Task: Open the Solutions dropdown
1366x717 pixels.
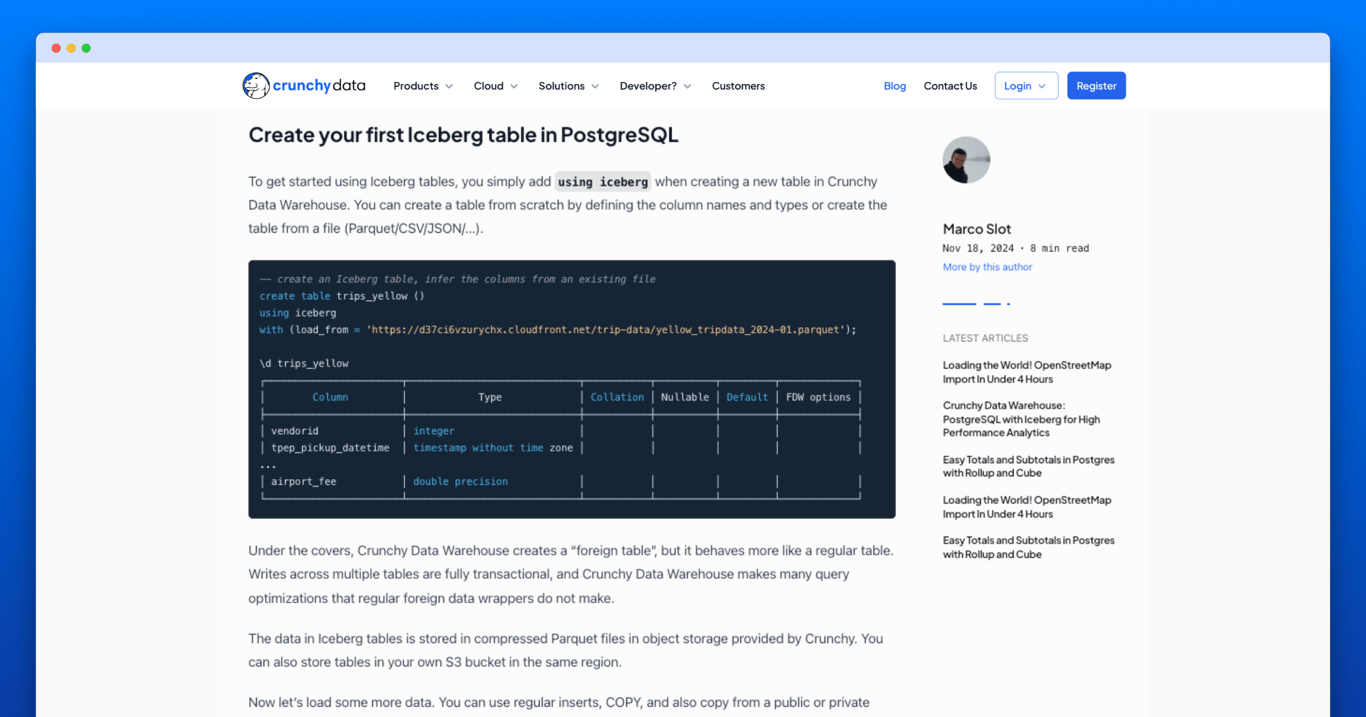Action: (569, 86)
